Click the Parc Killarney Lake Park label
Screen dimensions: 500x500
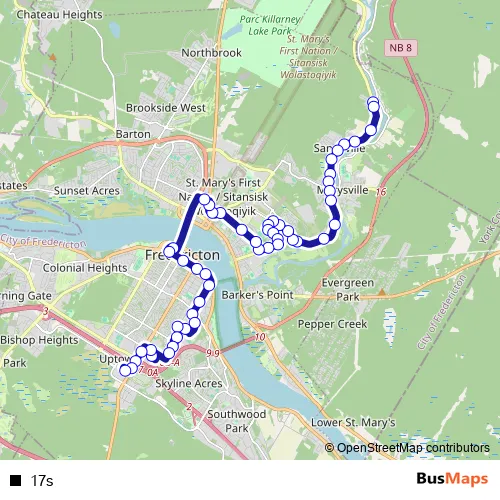click(270, 25)
